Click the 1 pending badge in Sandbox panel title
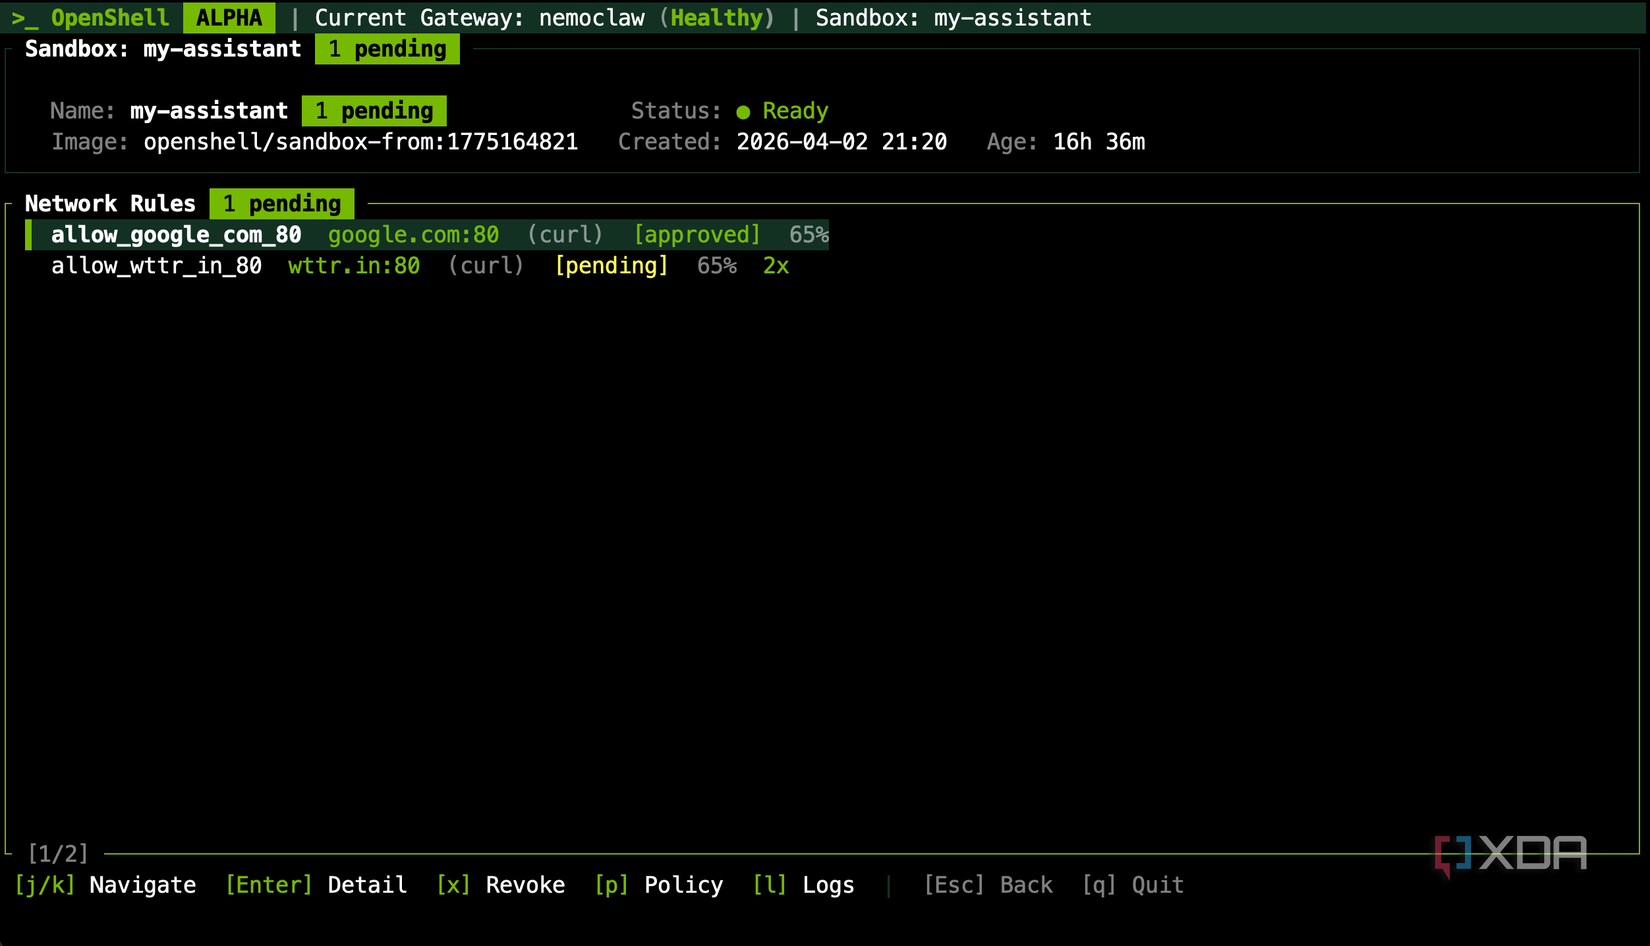The image size is (1650, 946). coord(387,49)
